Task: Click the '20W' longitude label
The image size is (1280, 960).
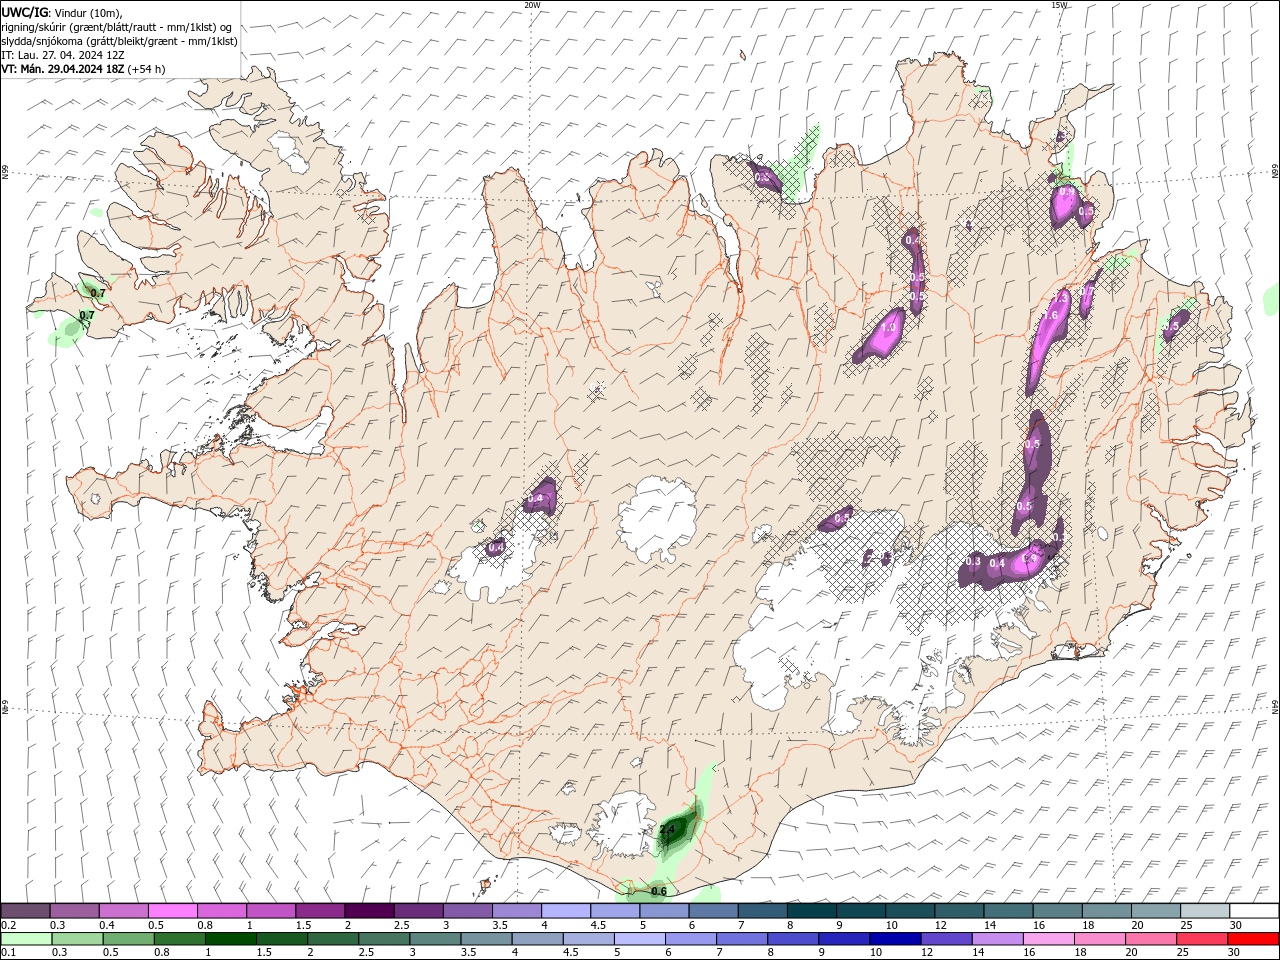Action: coord(532,5)
